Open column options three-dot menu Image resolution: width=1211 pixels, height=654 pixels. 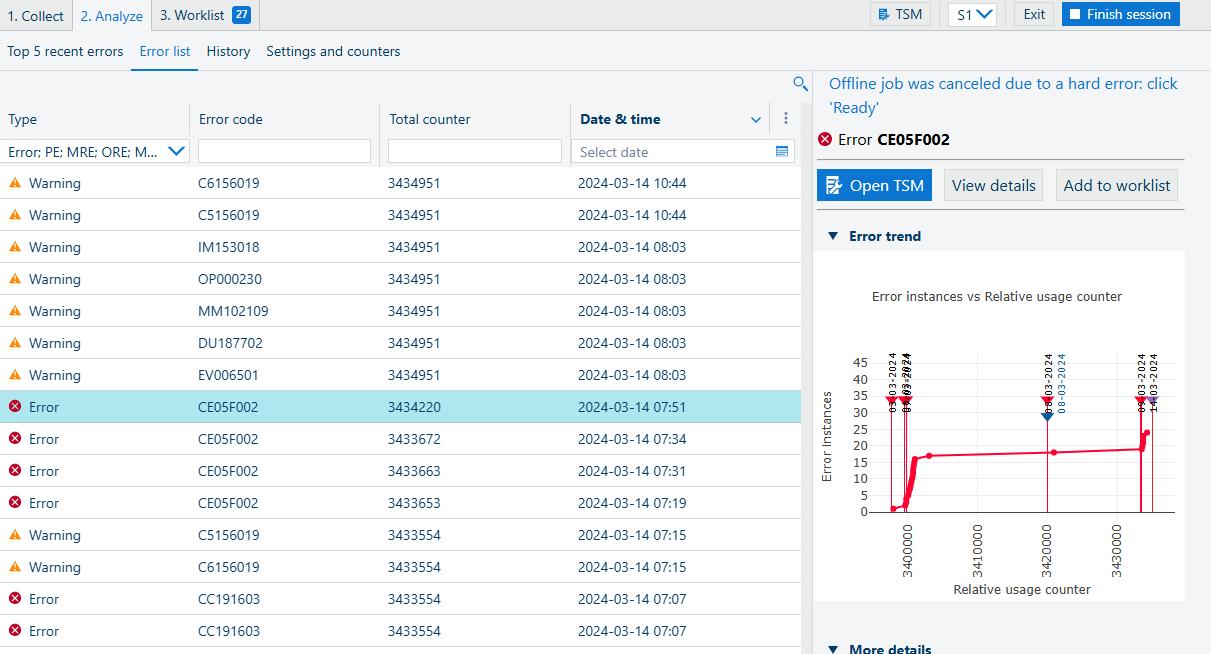pos(786,119)
